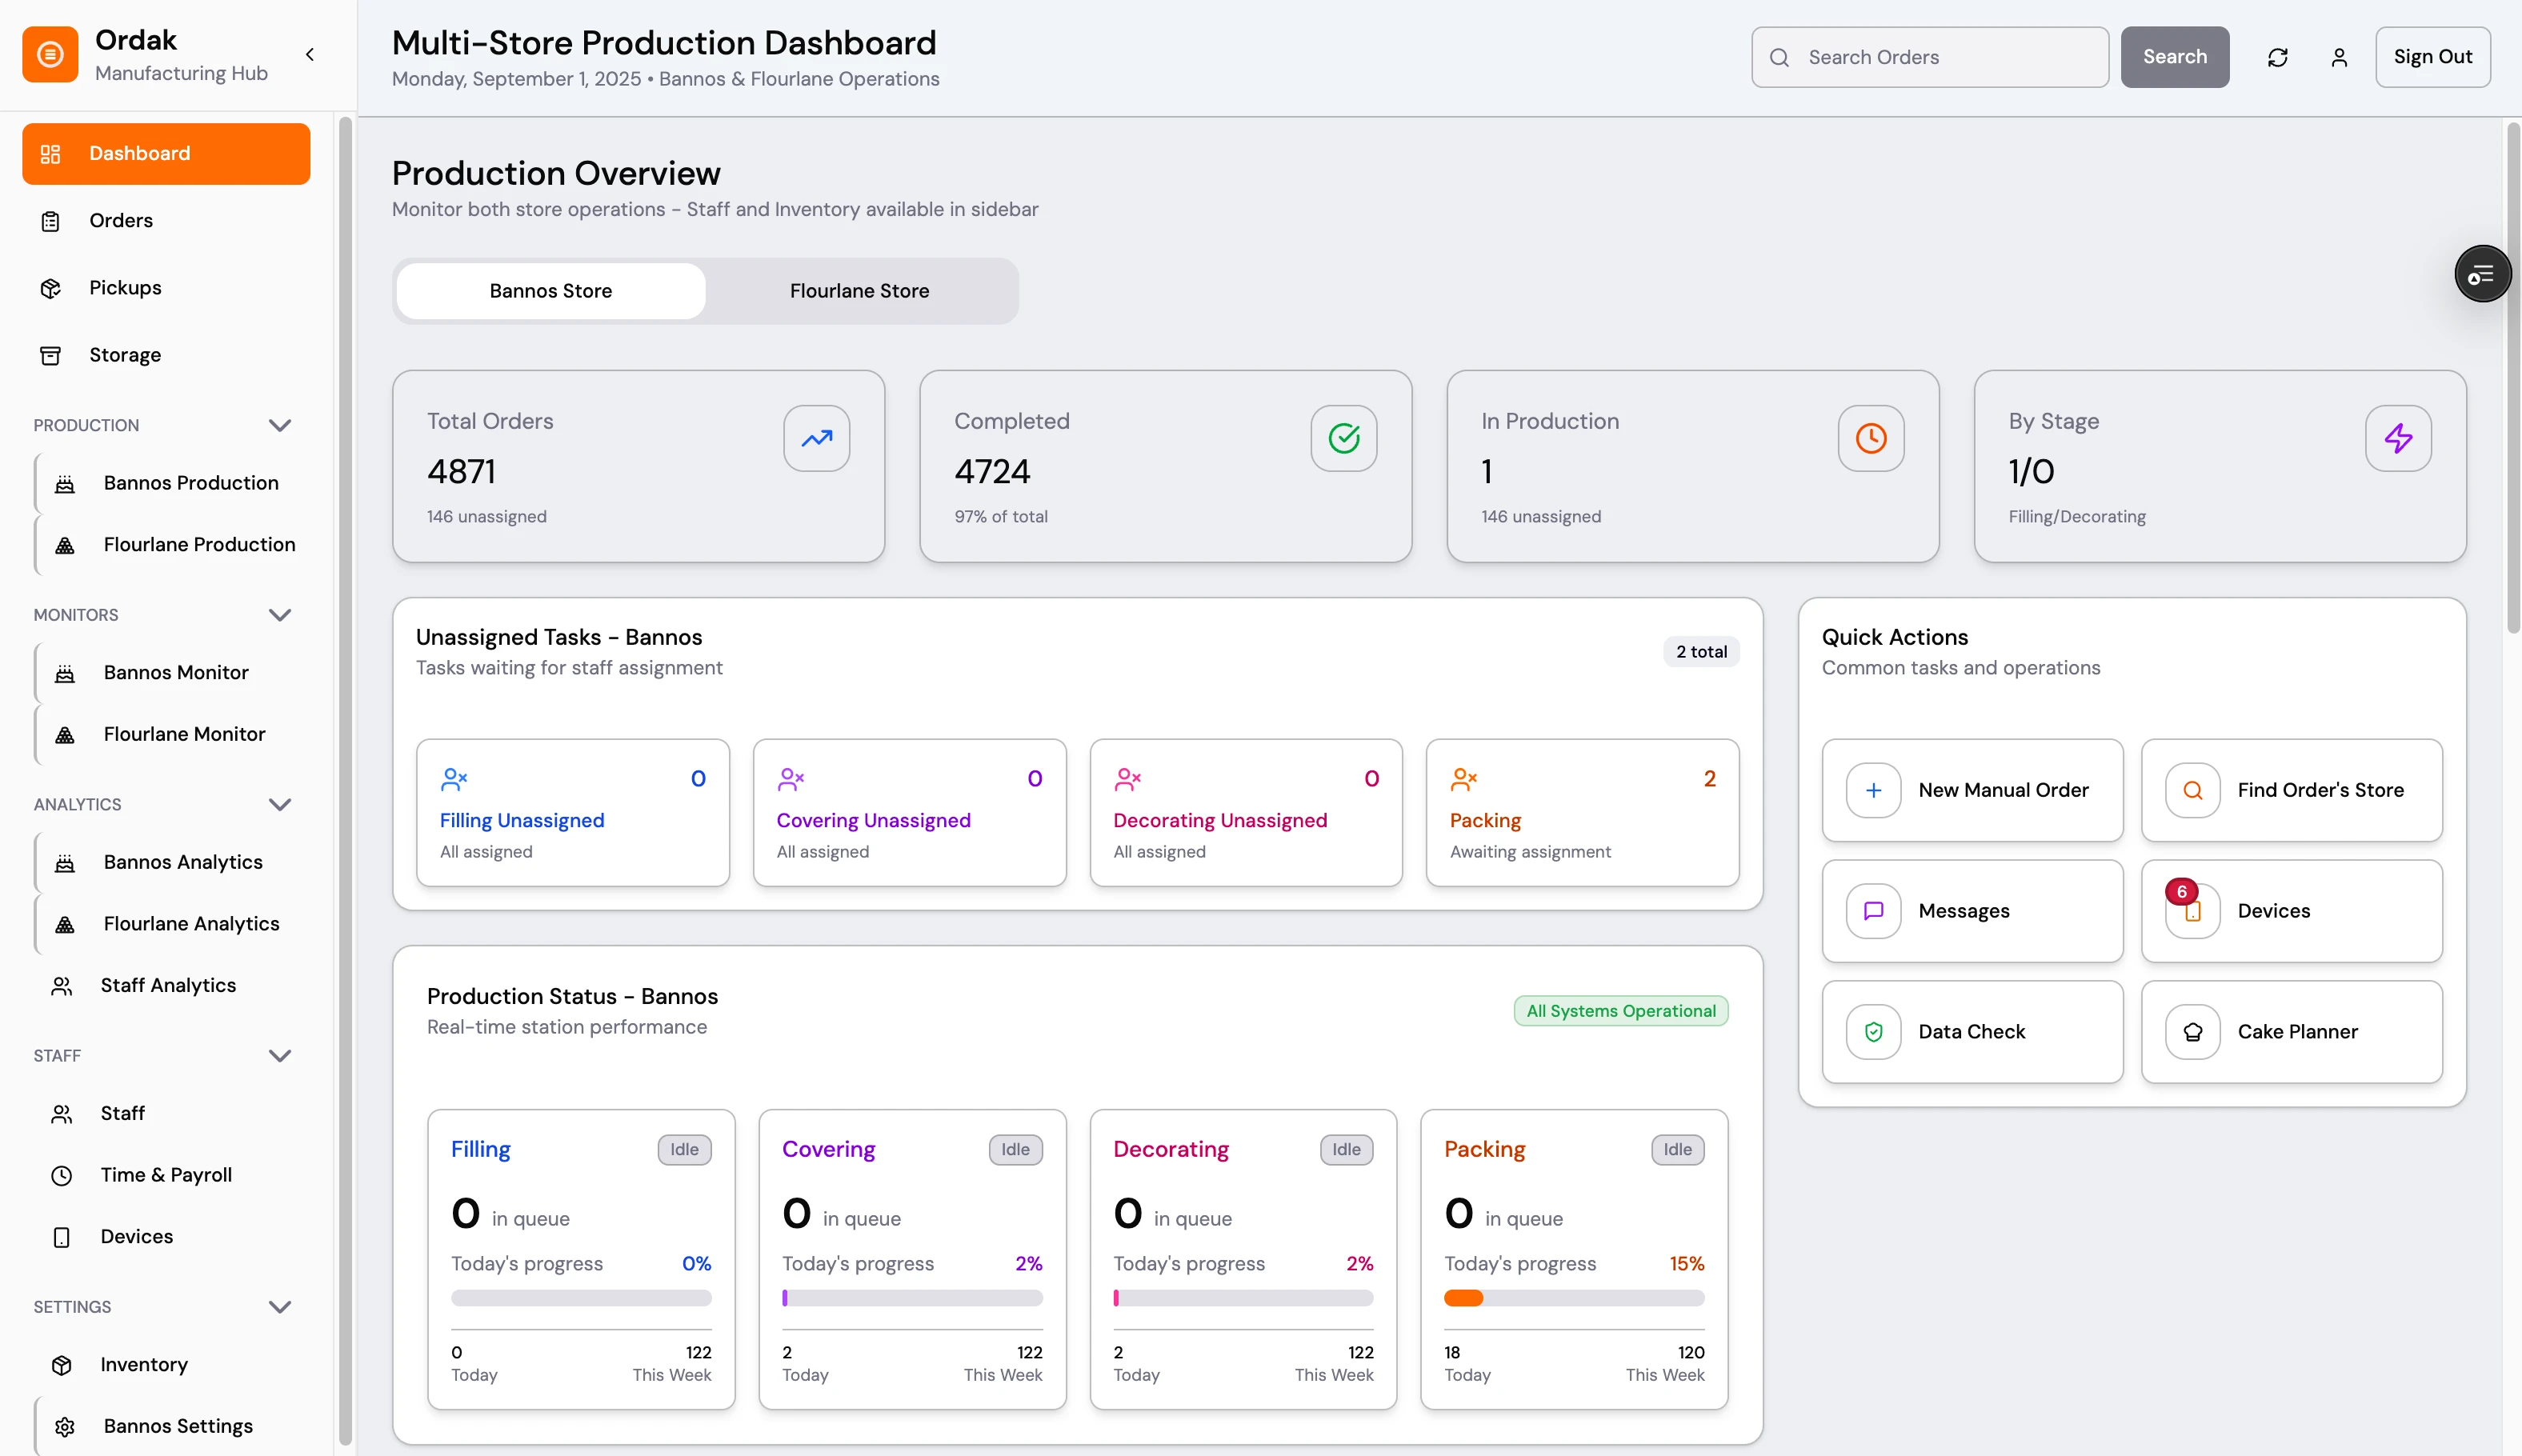This screenshot has width=2522, height=1456.
Task: Open Orders in the sidebar
Action: (166, 221)
